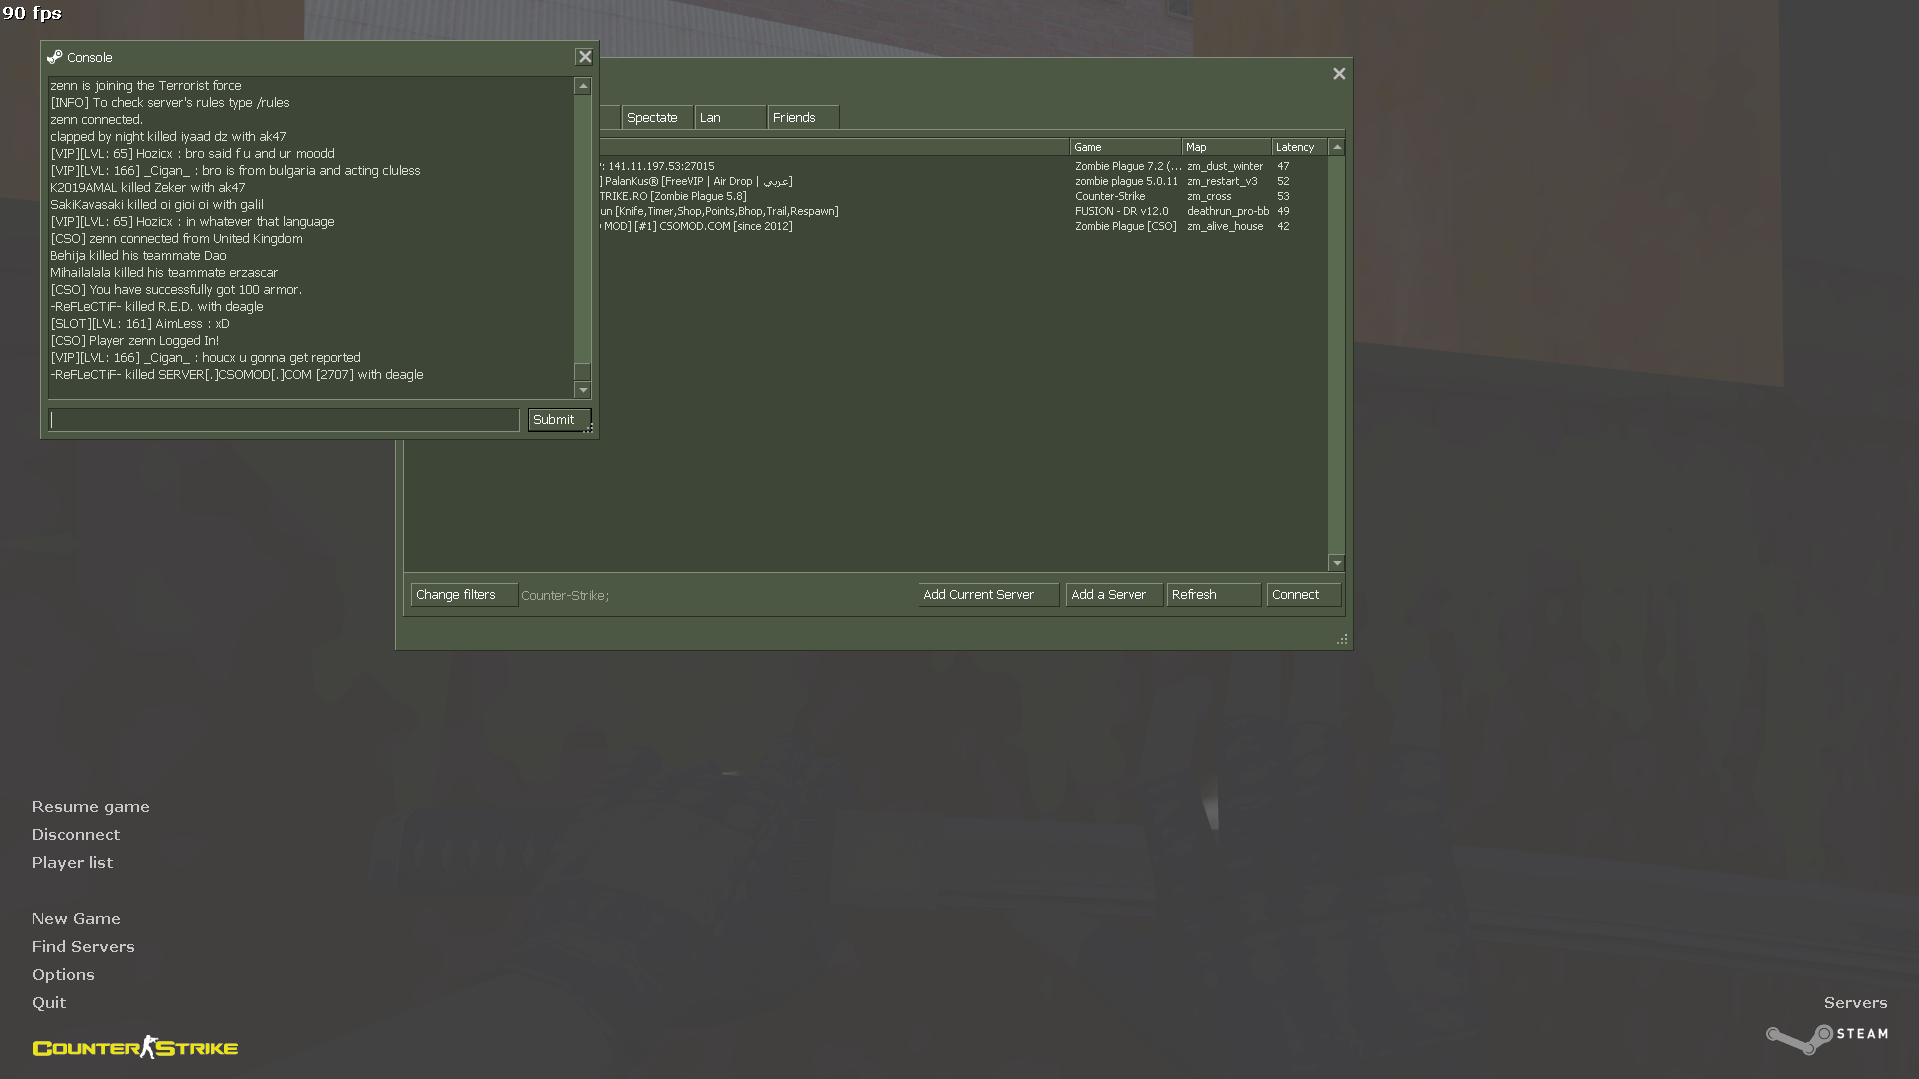Viewport: 1919px width, 1079px height.
Task: Click the server list scroll-down arrow
Action: click(1336, 563)
